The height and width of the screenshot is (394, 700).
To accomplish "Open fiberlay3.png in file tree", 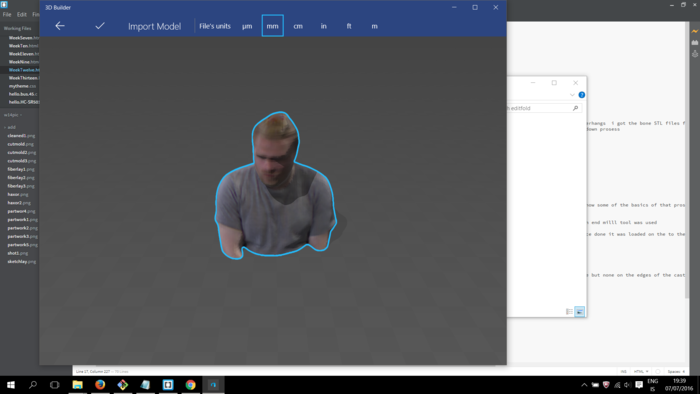I will pos(21,186).
